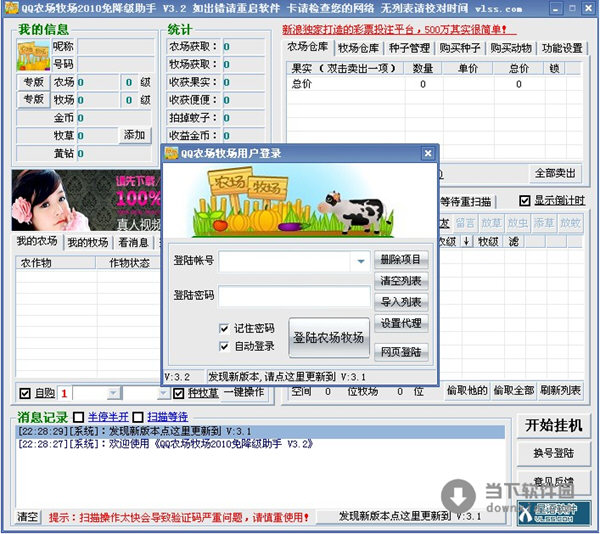
Task: Click the 刷新列表 button
Action: pos(560,391)
